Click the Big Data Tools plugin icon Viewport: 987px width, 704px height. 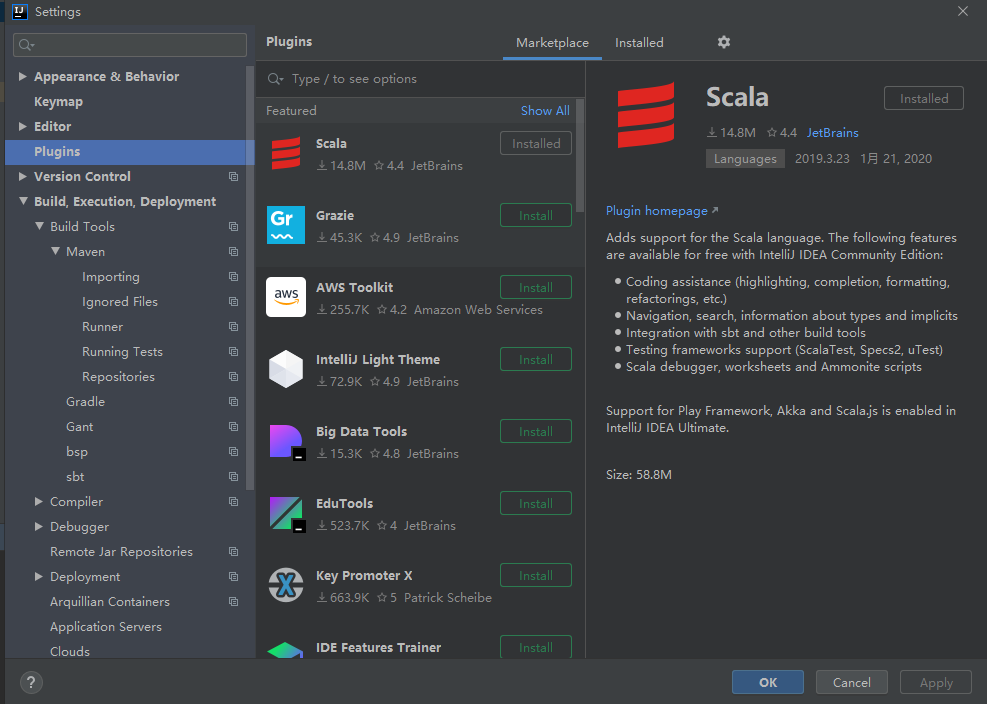coord(287,442)
